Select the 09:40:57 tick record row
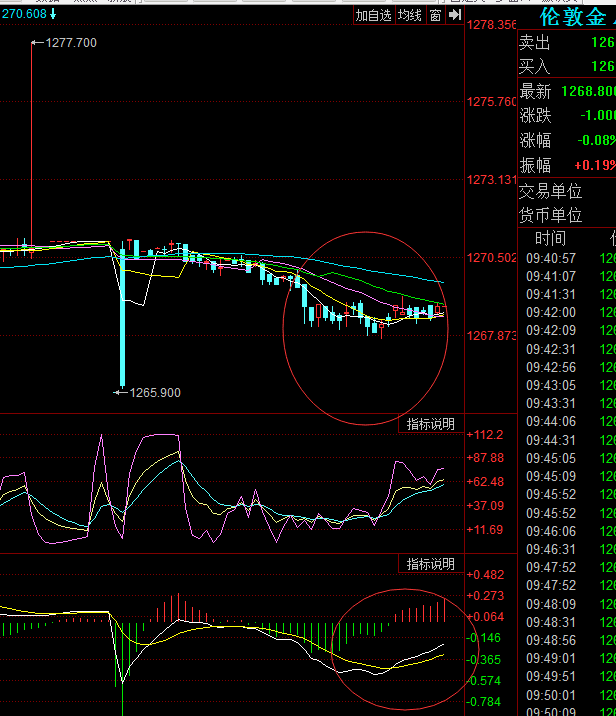 (566, 258)
